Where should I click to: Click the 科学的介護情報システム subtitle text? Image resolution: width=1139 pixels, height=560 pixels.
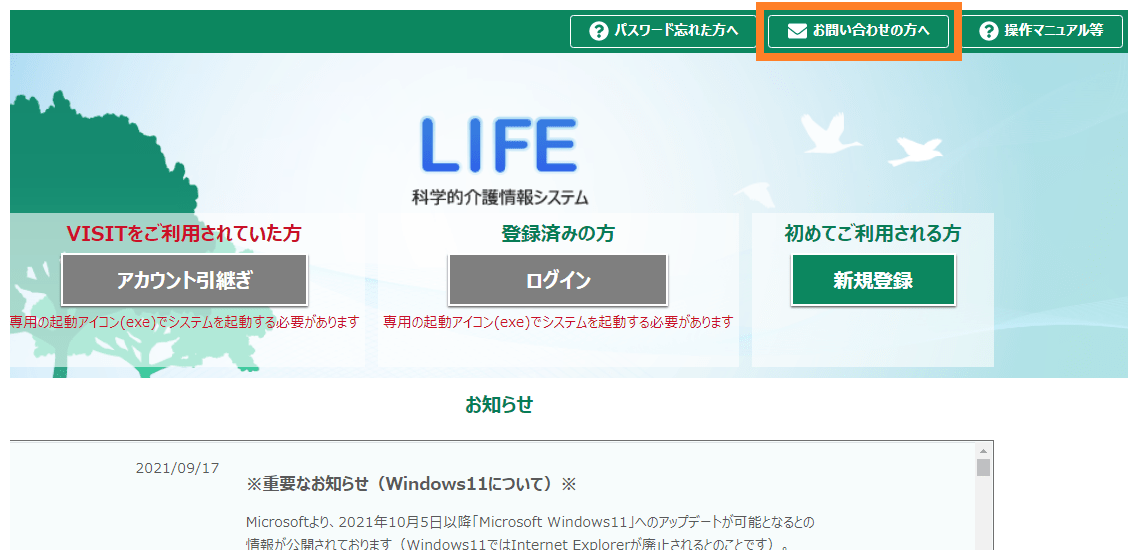coord(499,197)
